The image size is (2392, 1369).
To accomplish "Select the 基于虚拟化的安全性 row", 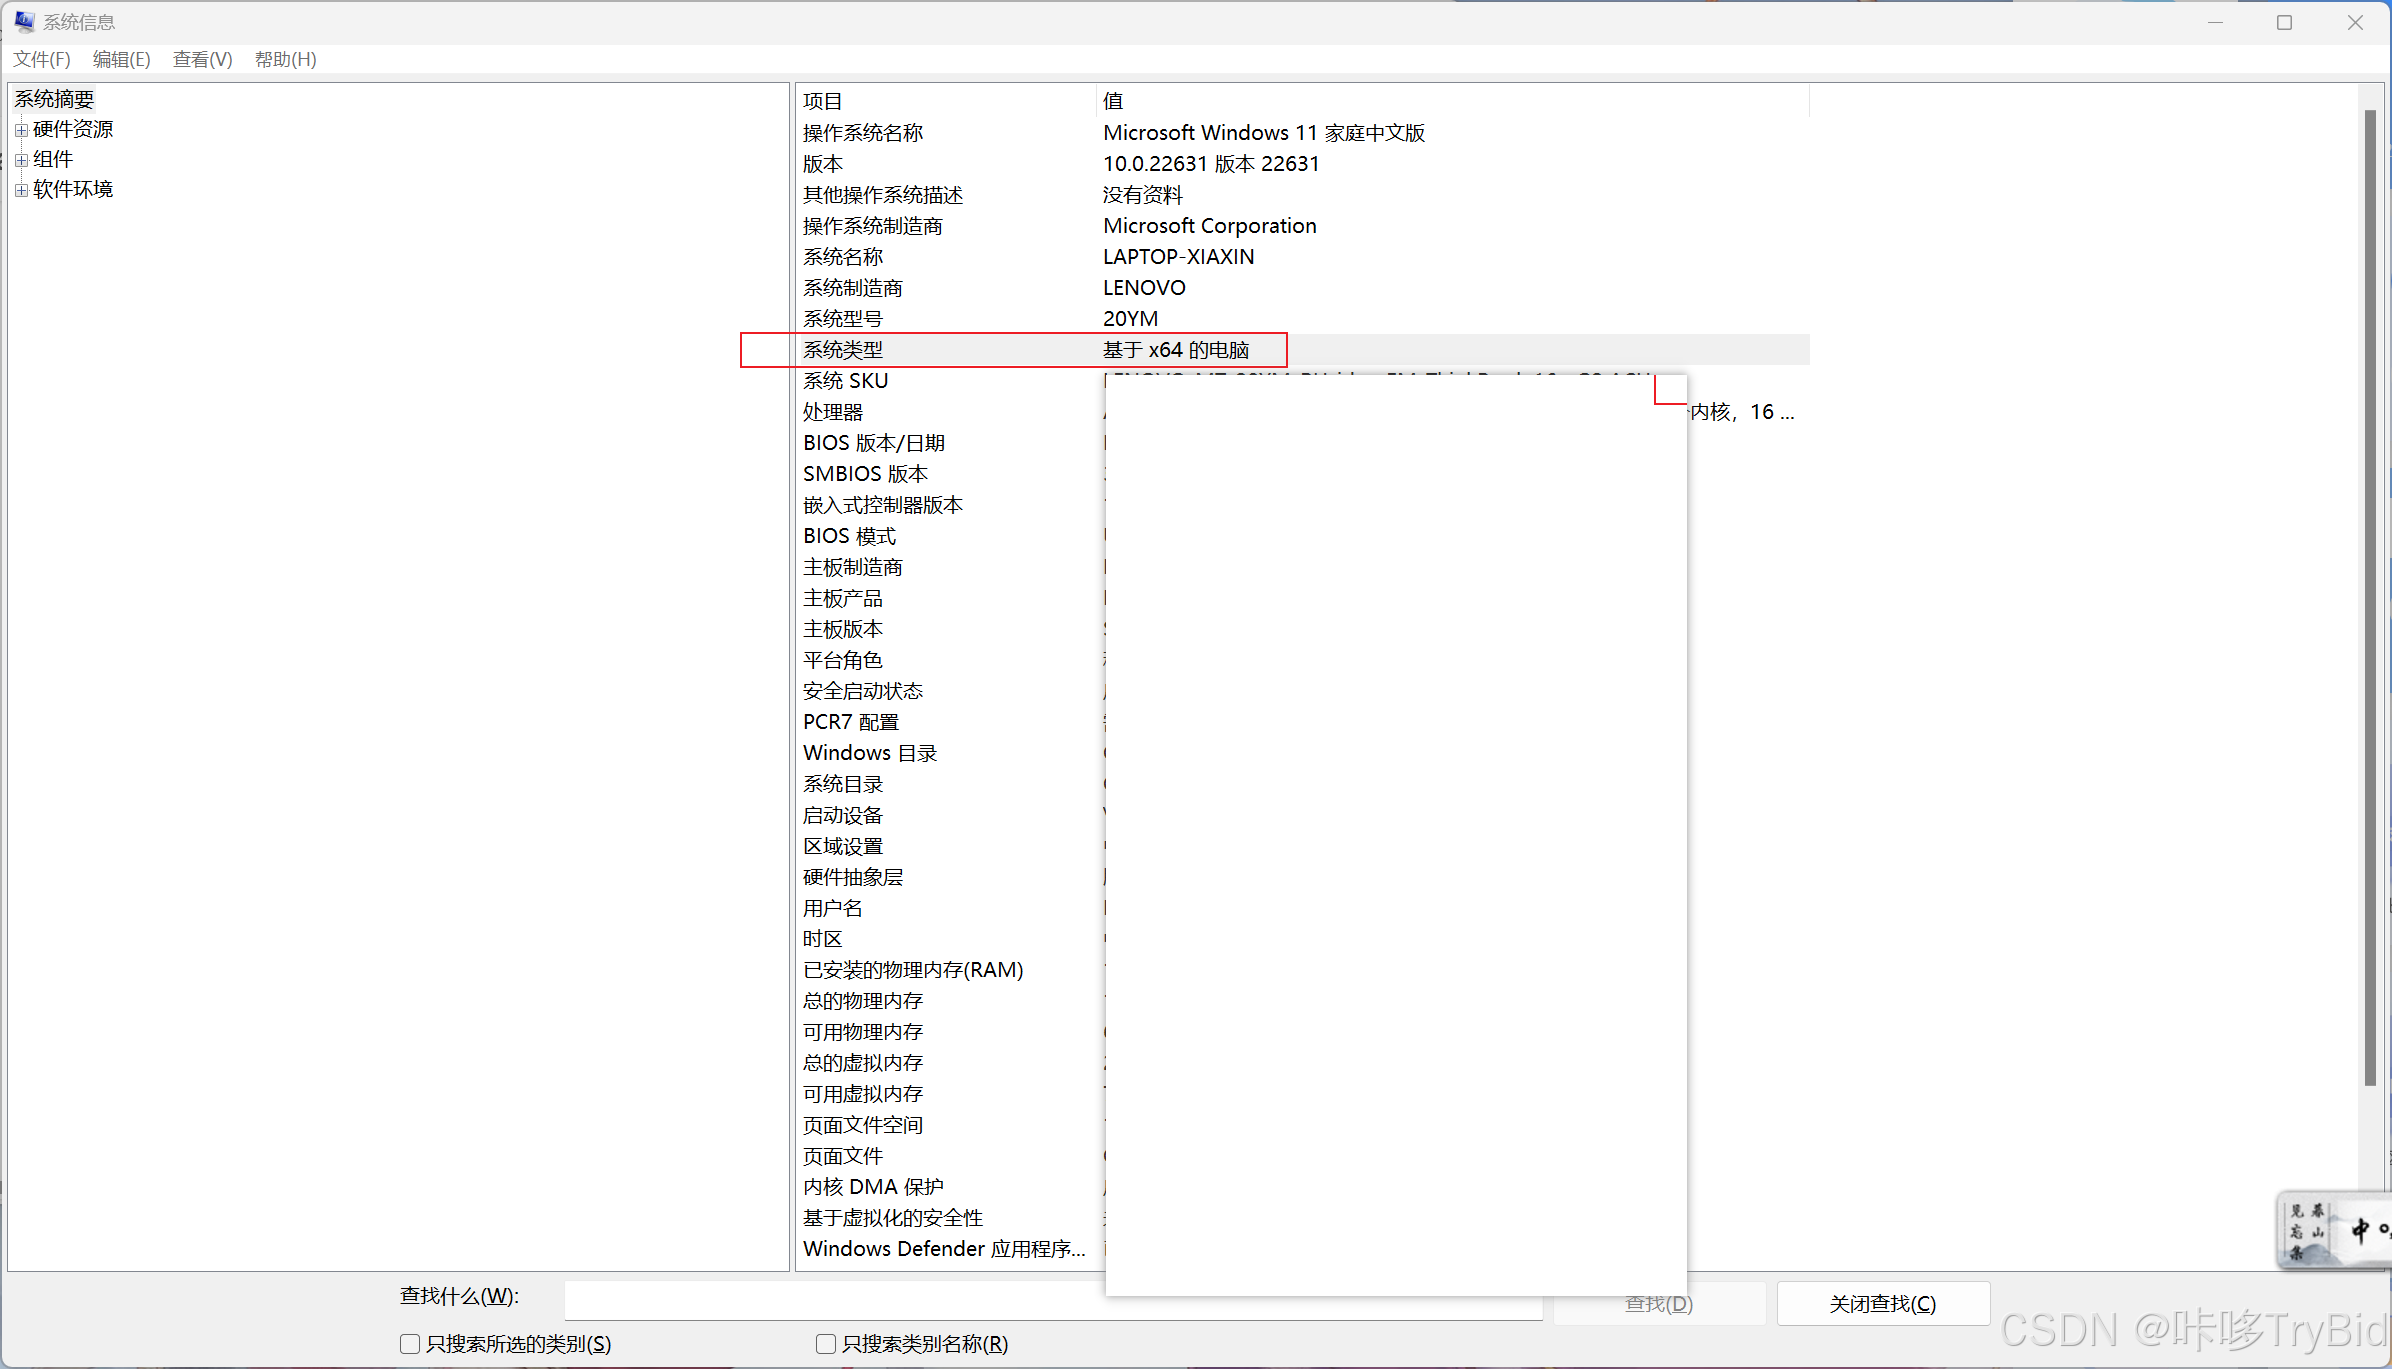I will [950, 1218].
